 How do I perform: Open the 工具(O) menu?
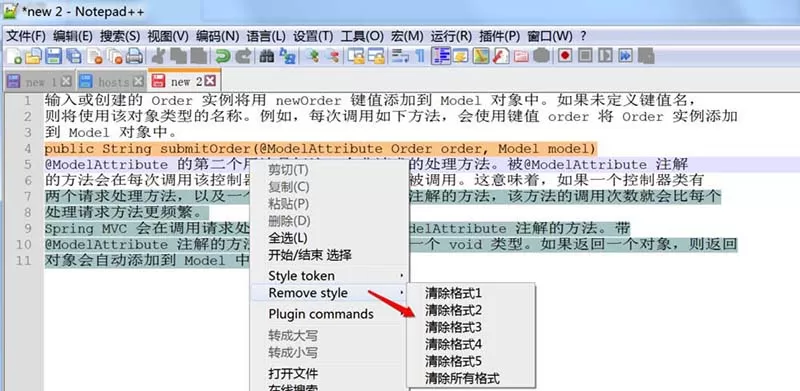point(362,36)
